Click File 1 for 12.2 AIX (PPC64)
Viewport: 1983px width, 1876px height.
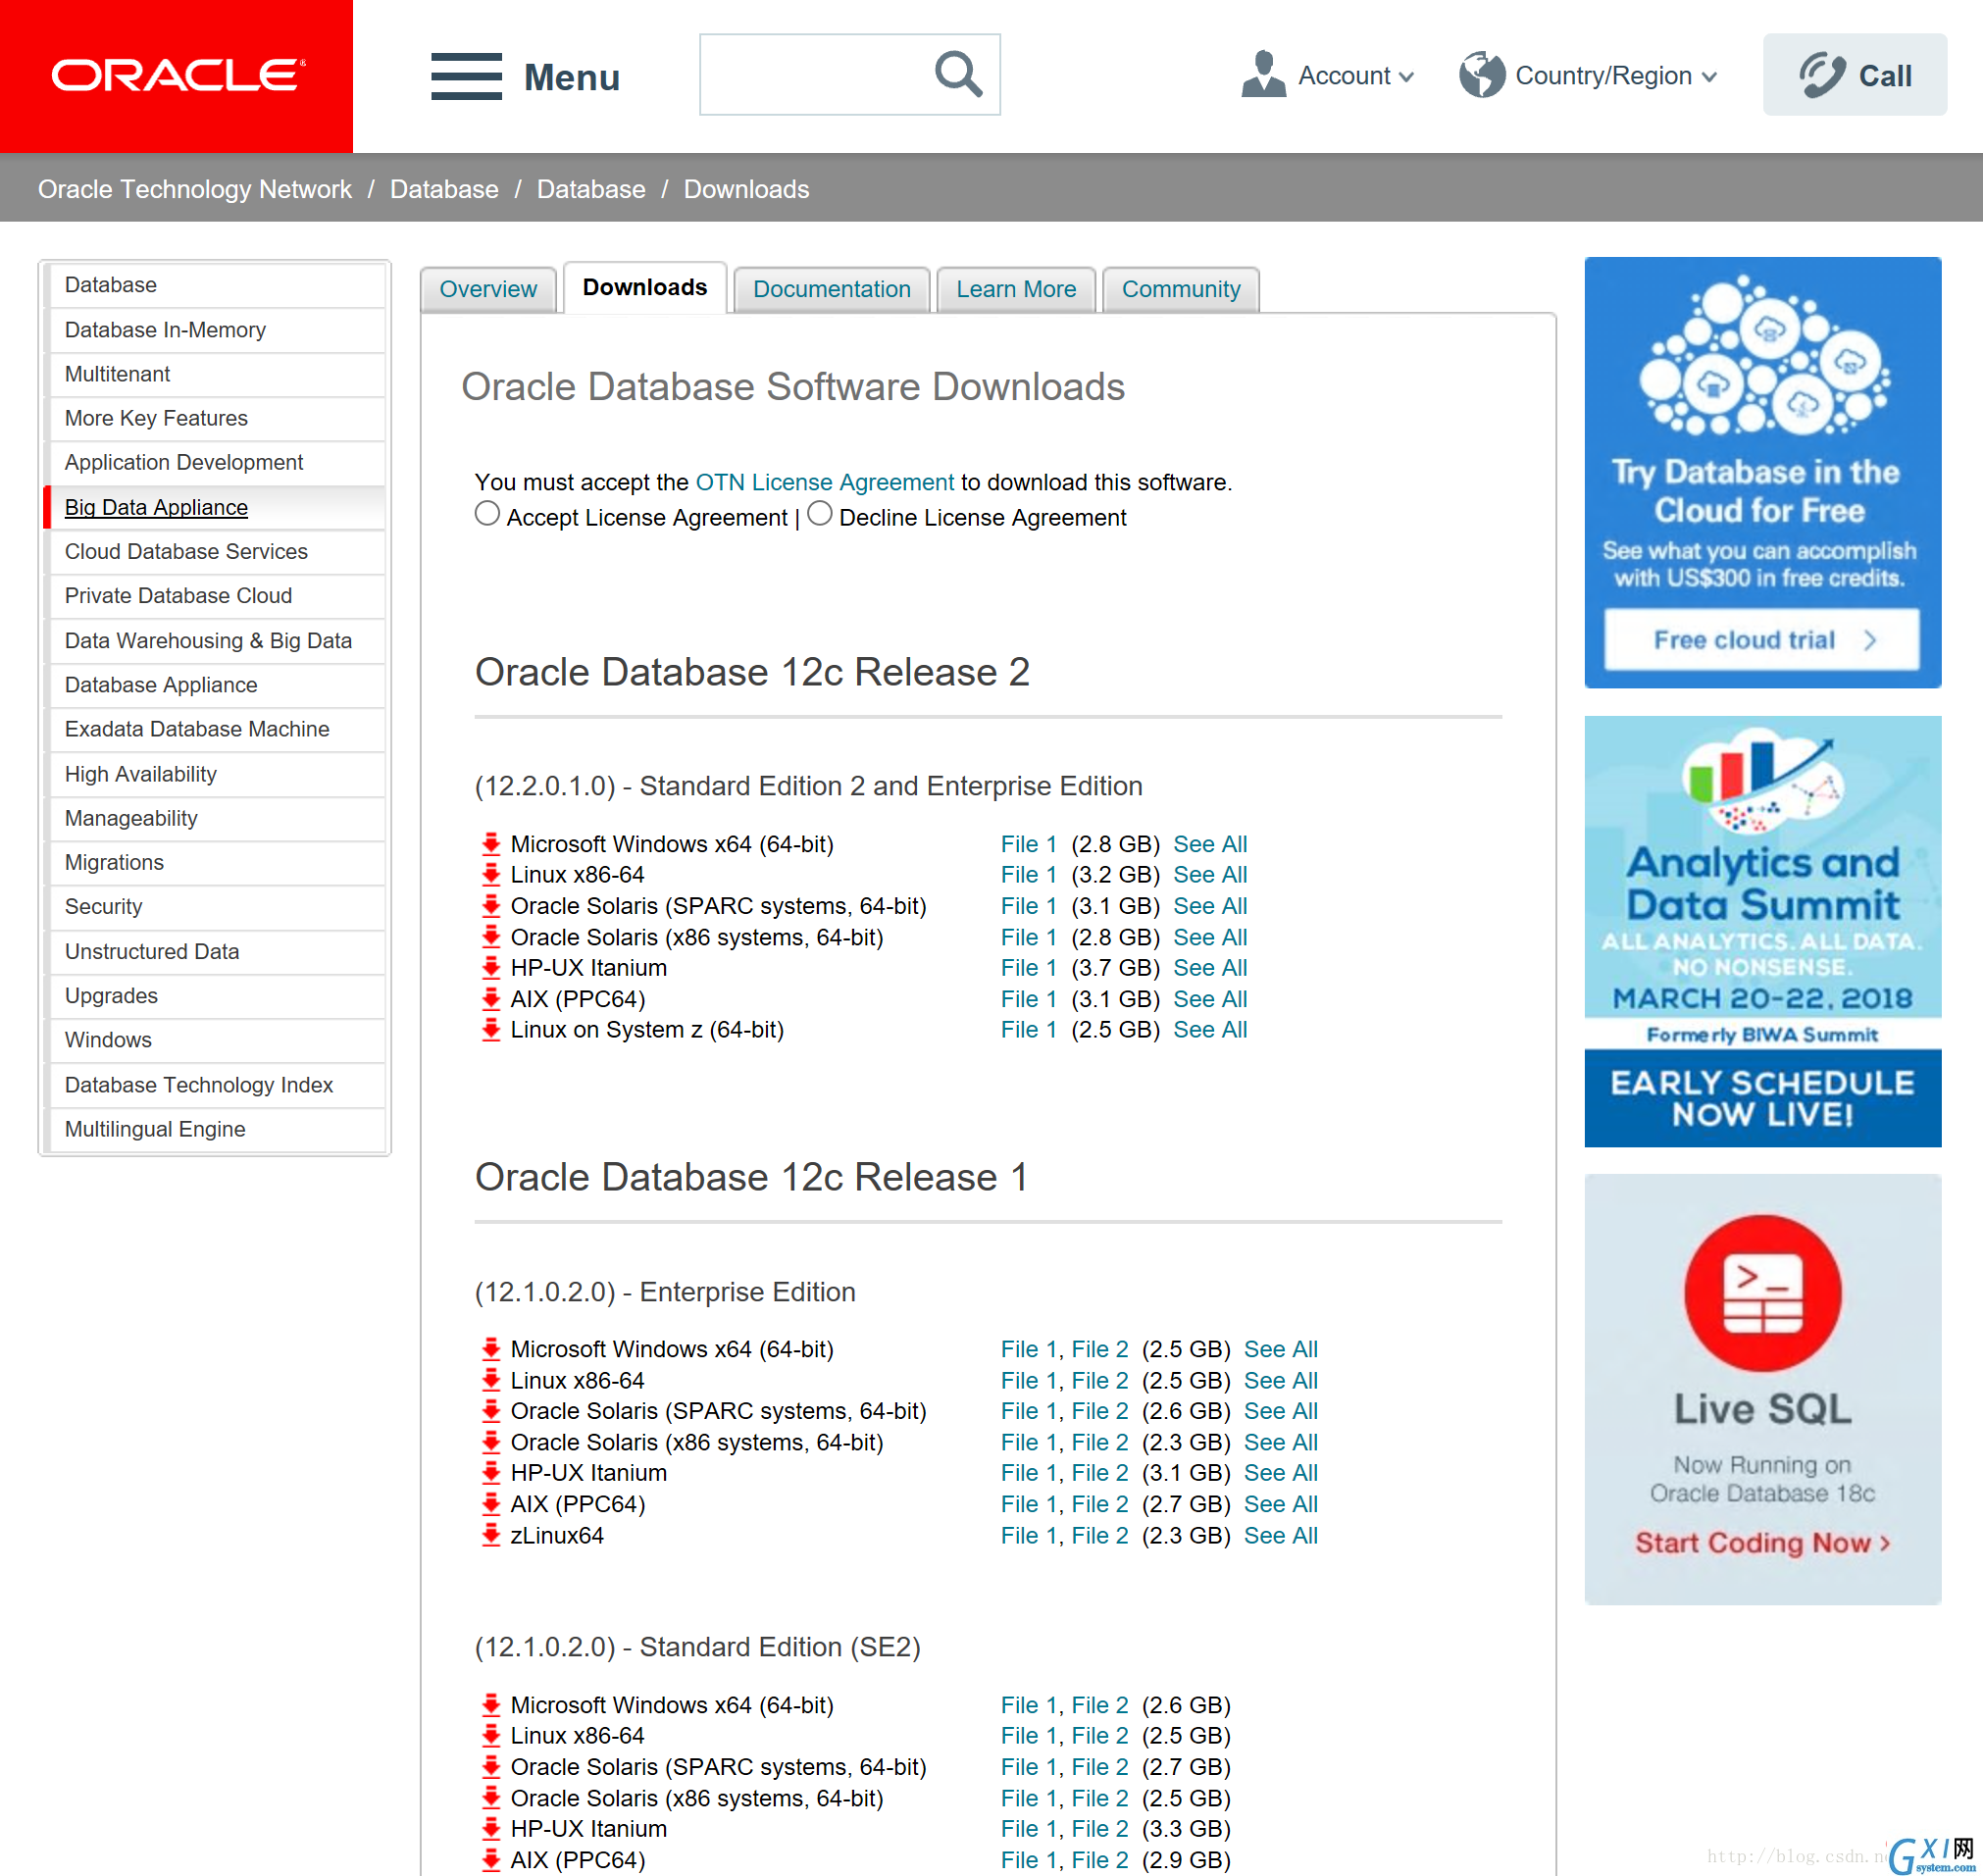tap(1028, 999)
